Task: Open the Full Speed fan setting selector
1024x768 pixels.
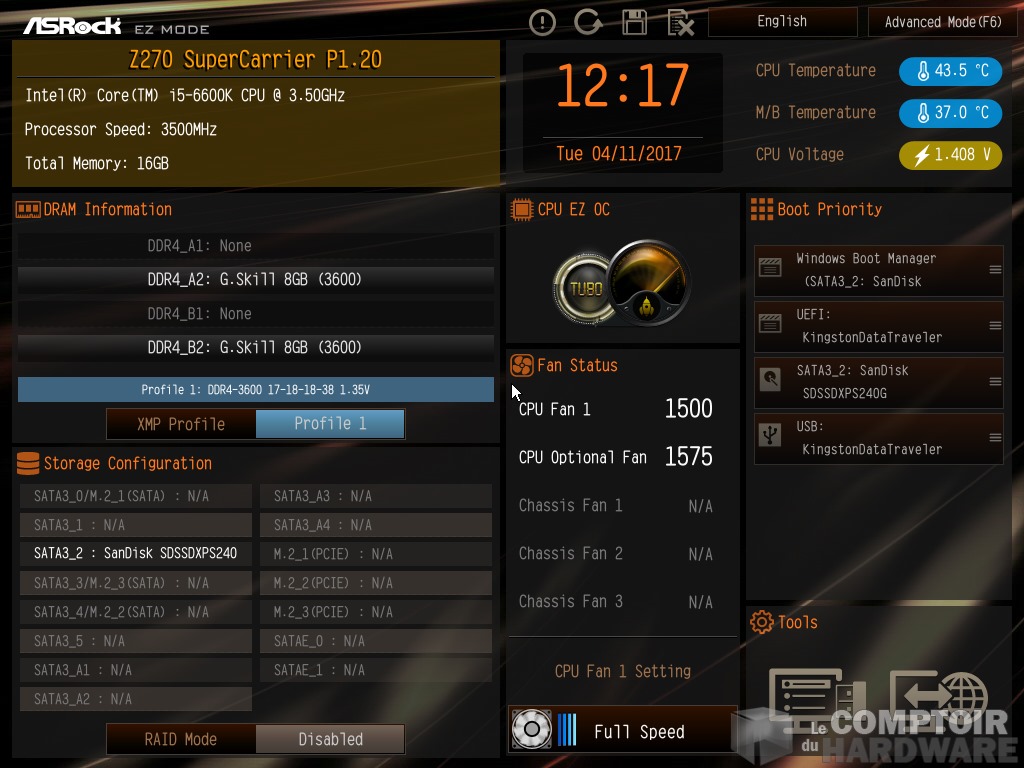Action: pyautogui.click(x=622, y=729)
